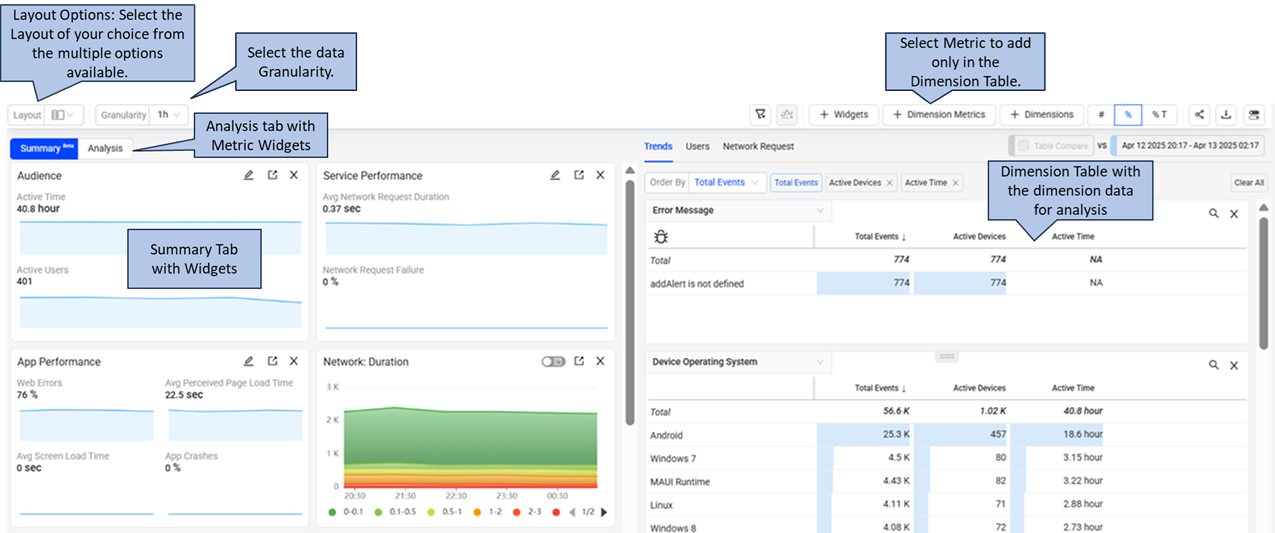Open the Layout dropdown
This screenshot has width=1275, height=533.
click(64, 115)
